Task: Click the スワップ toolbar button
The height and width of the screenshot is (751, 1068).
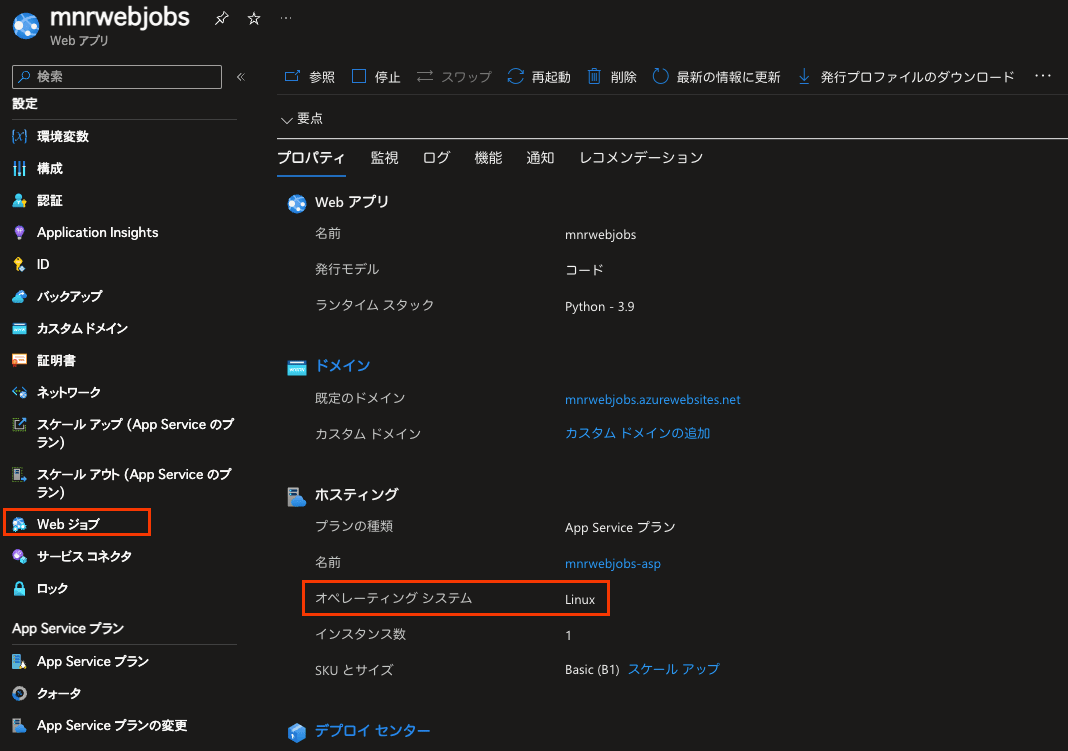Action: (x=454, y=77)
